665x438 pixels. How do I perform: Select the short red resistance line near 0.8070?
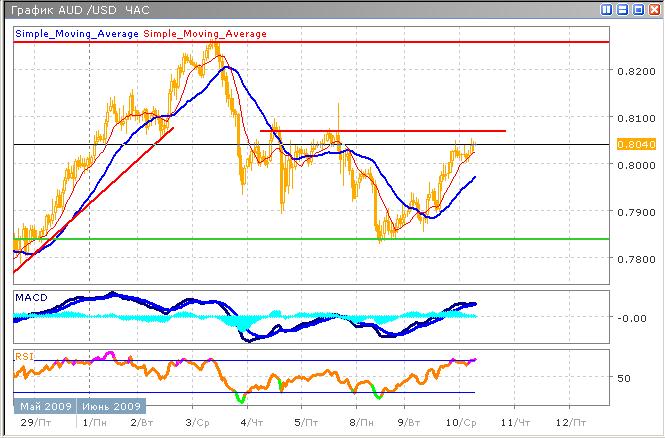400,131
